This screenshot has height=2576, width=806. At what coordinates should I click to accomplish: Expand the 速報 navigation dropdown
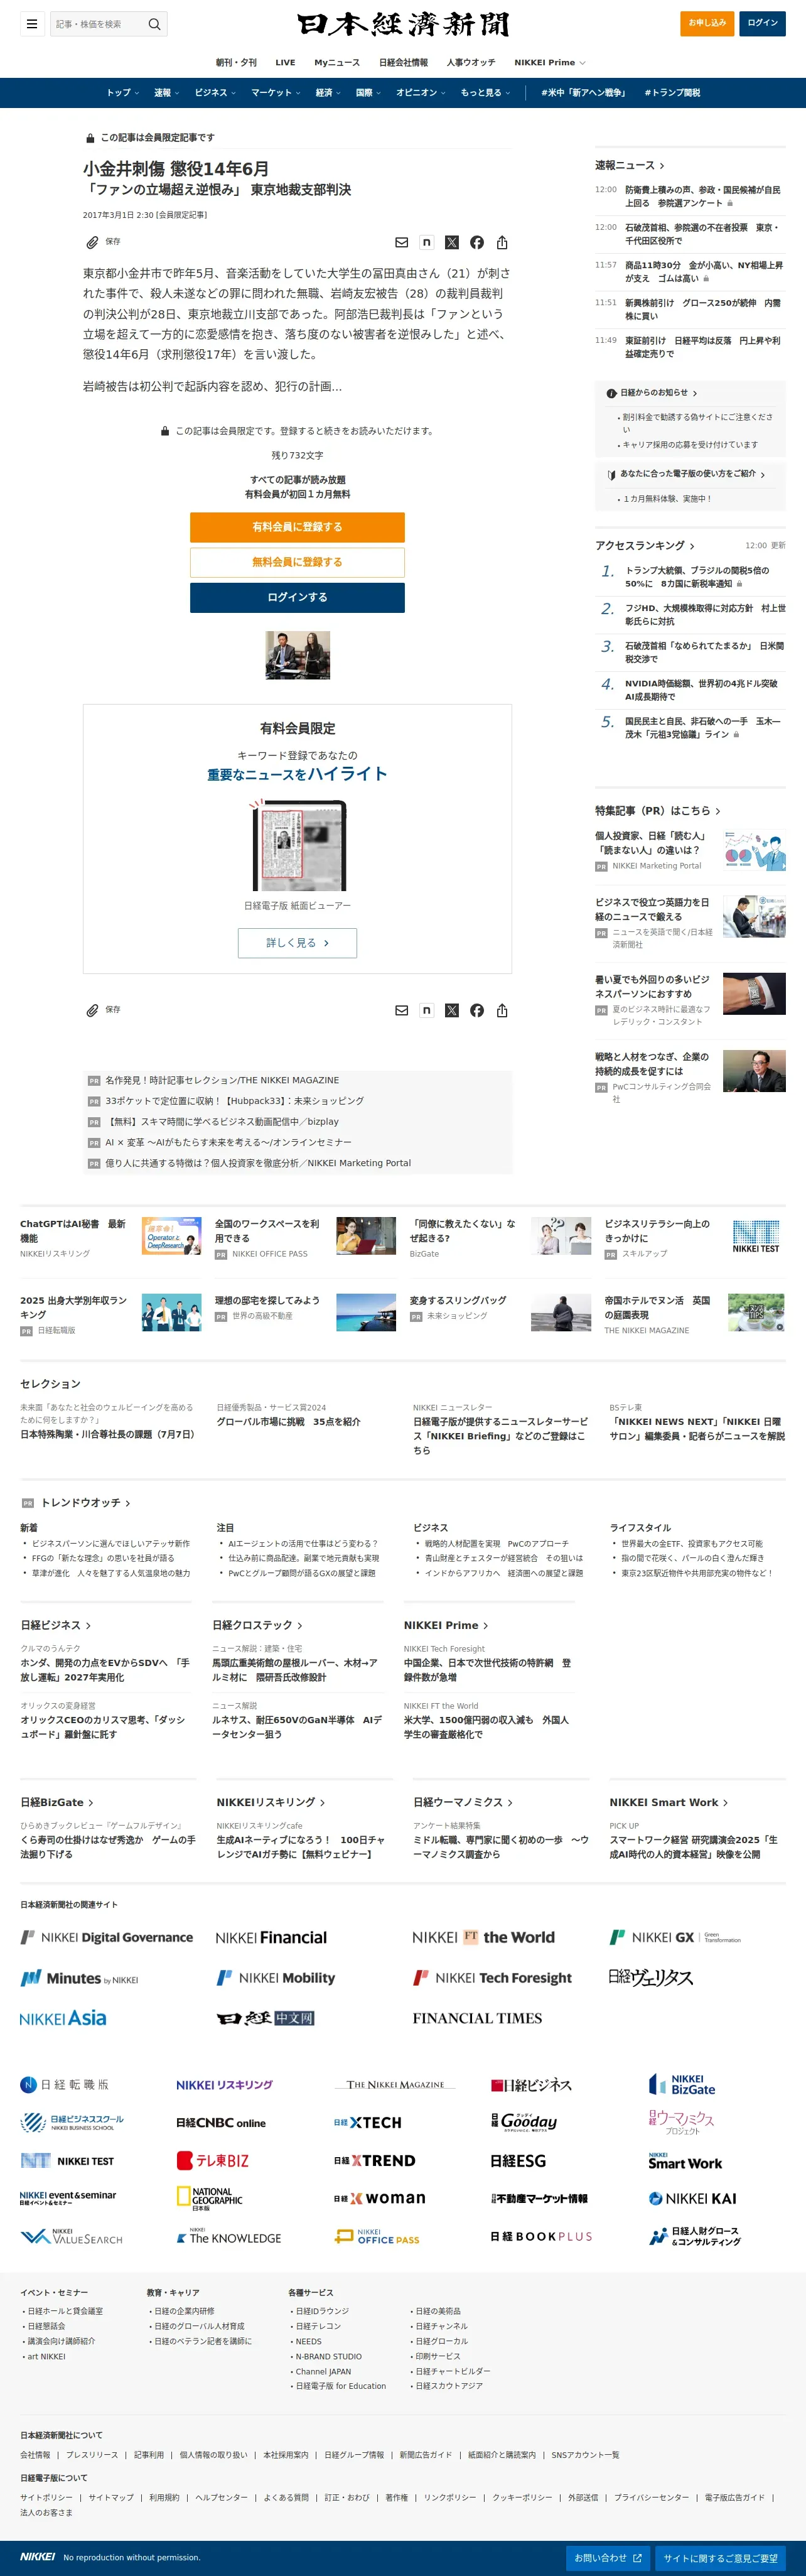[x=166, y=93]
